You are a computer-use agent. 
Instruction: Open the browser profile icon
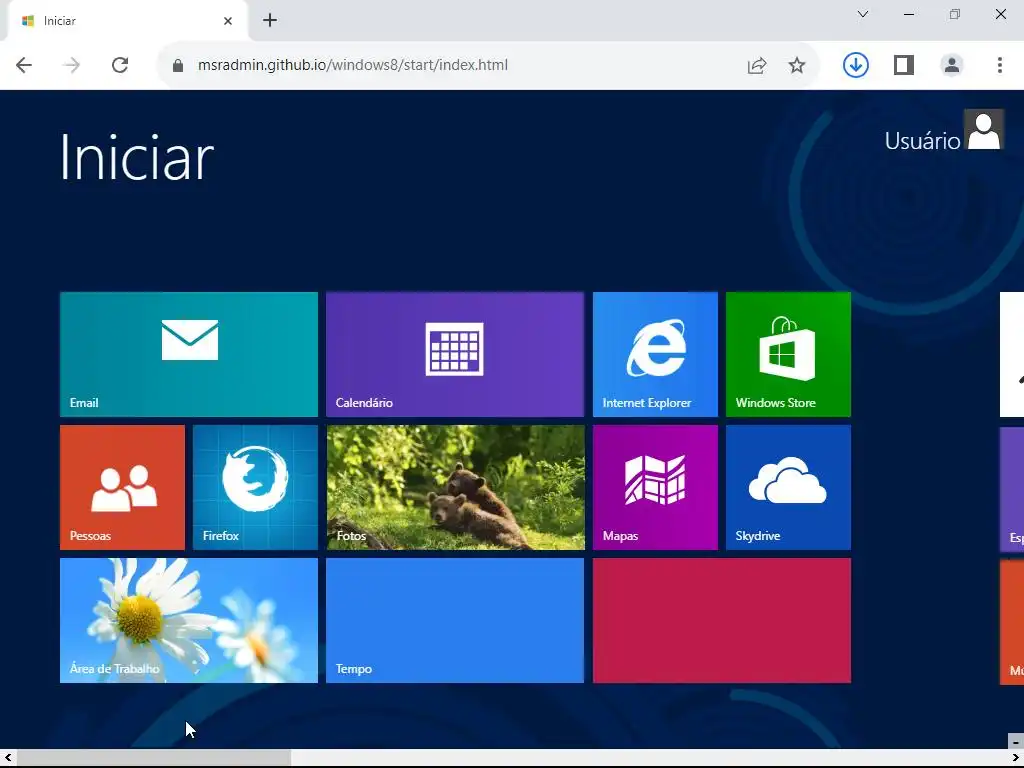pyautogui.click(x=952, y=65)
